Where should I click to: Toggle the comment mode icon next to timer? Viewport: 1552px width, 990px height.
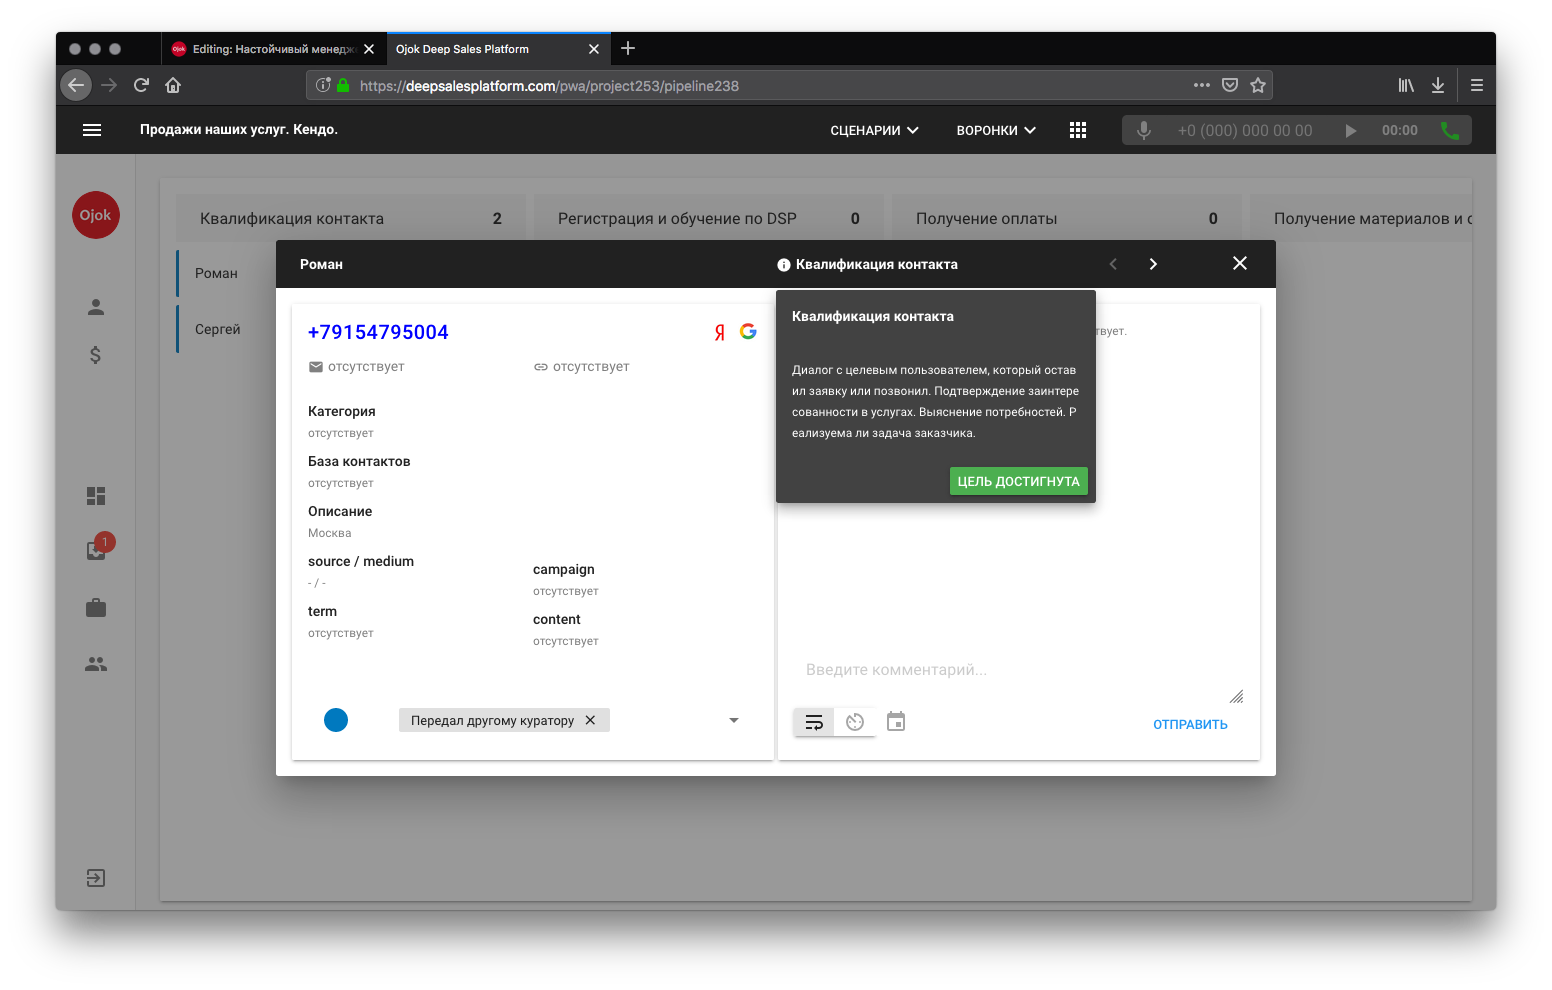tap(813, 721)
